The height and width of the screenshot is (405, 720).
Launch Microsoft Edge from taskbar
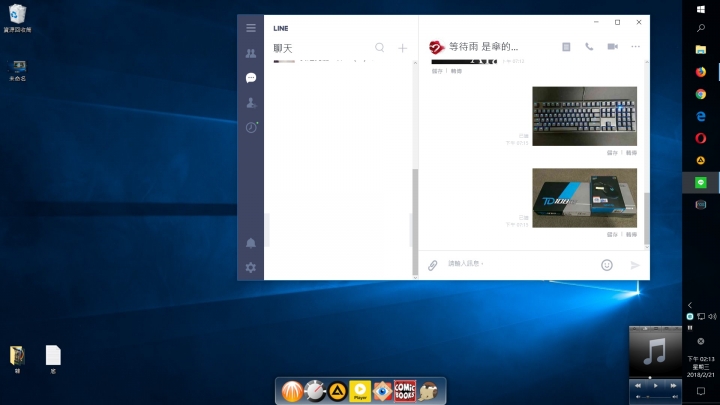(701, 116)
